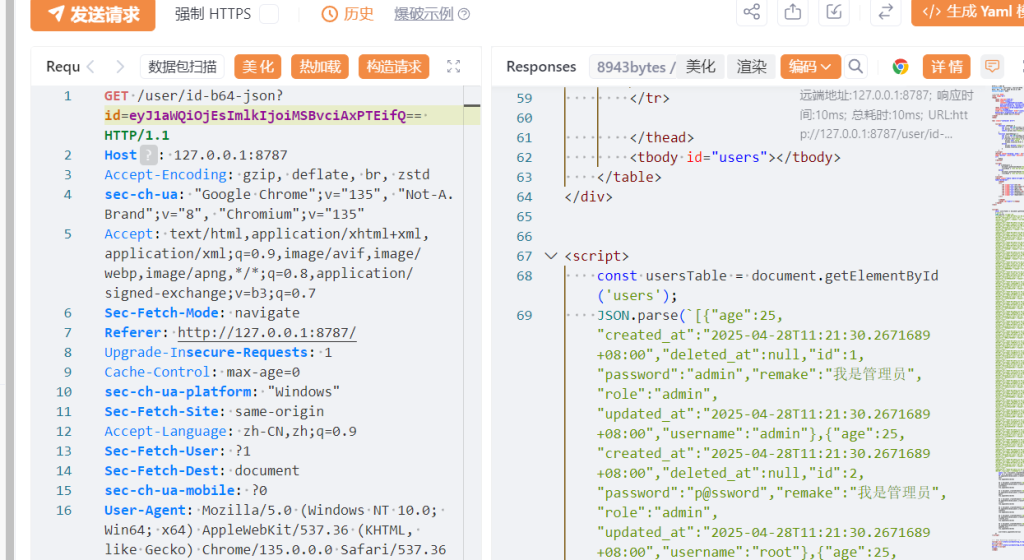This screenshot has width=1024, height=560.
Task: Toggle the 强制 HTTPS checkbox
Action: pos(269,14)
